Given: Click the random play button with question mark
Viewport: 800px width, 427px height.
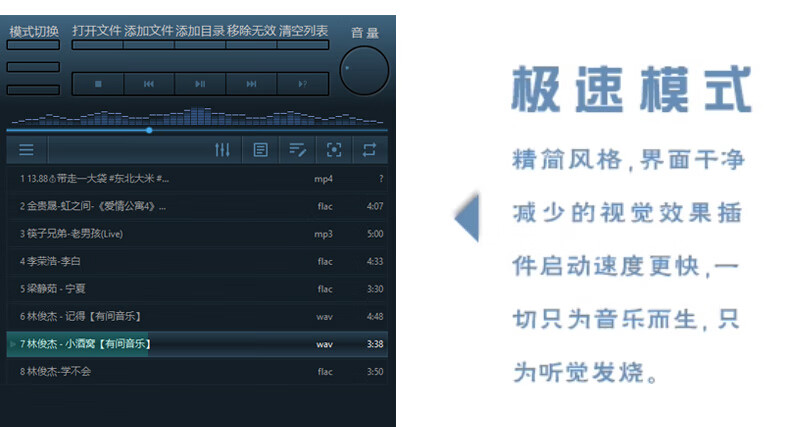Looking at the screenshot, I should point(303,84).
